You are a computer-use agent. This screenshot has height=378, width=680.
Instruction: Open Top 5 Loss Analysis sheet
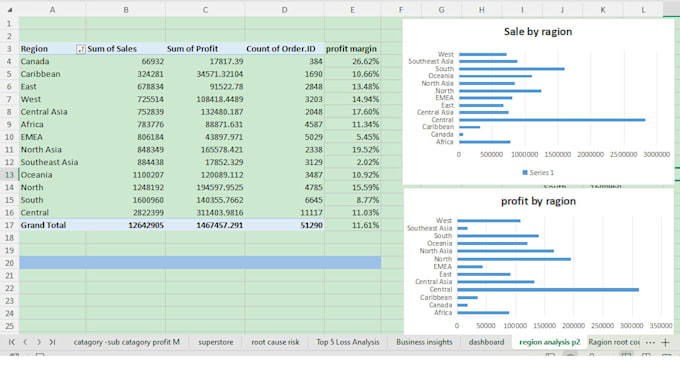[347, 342]
